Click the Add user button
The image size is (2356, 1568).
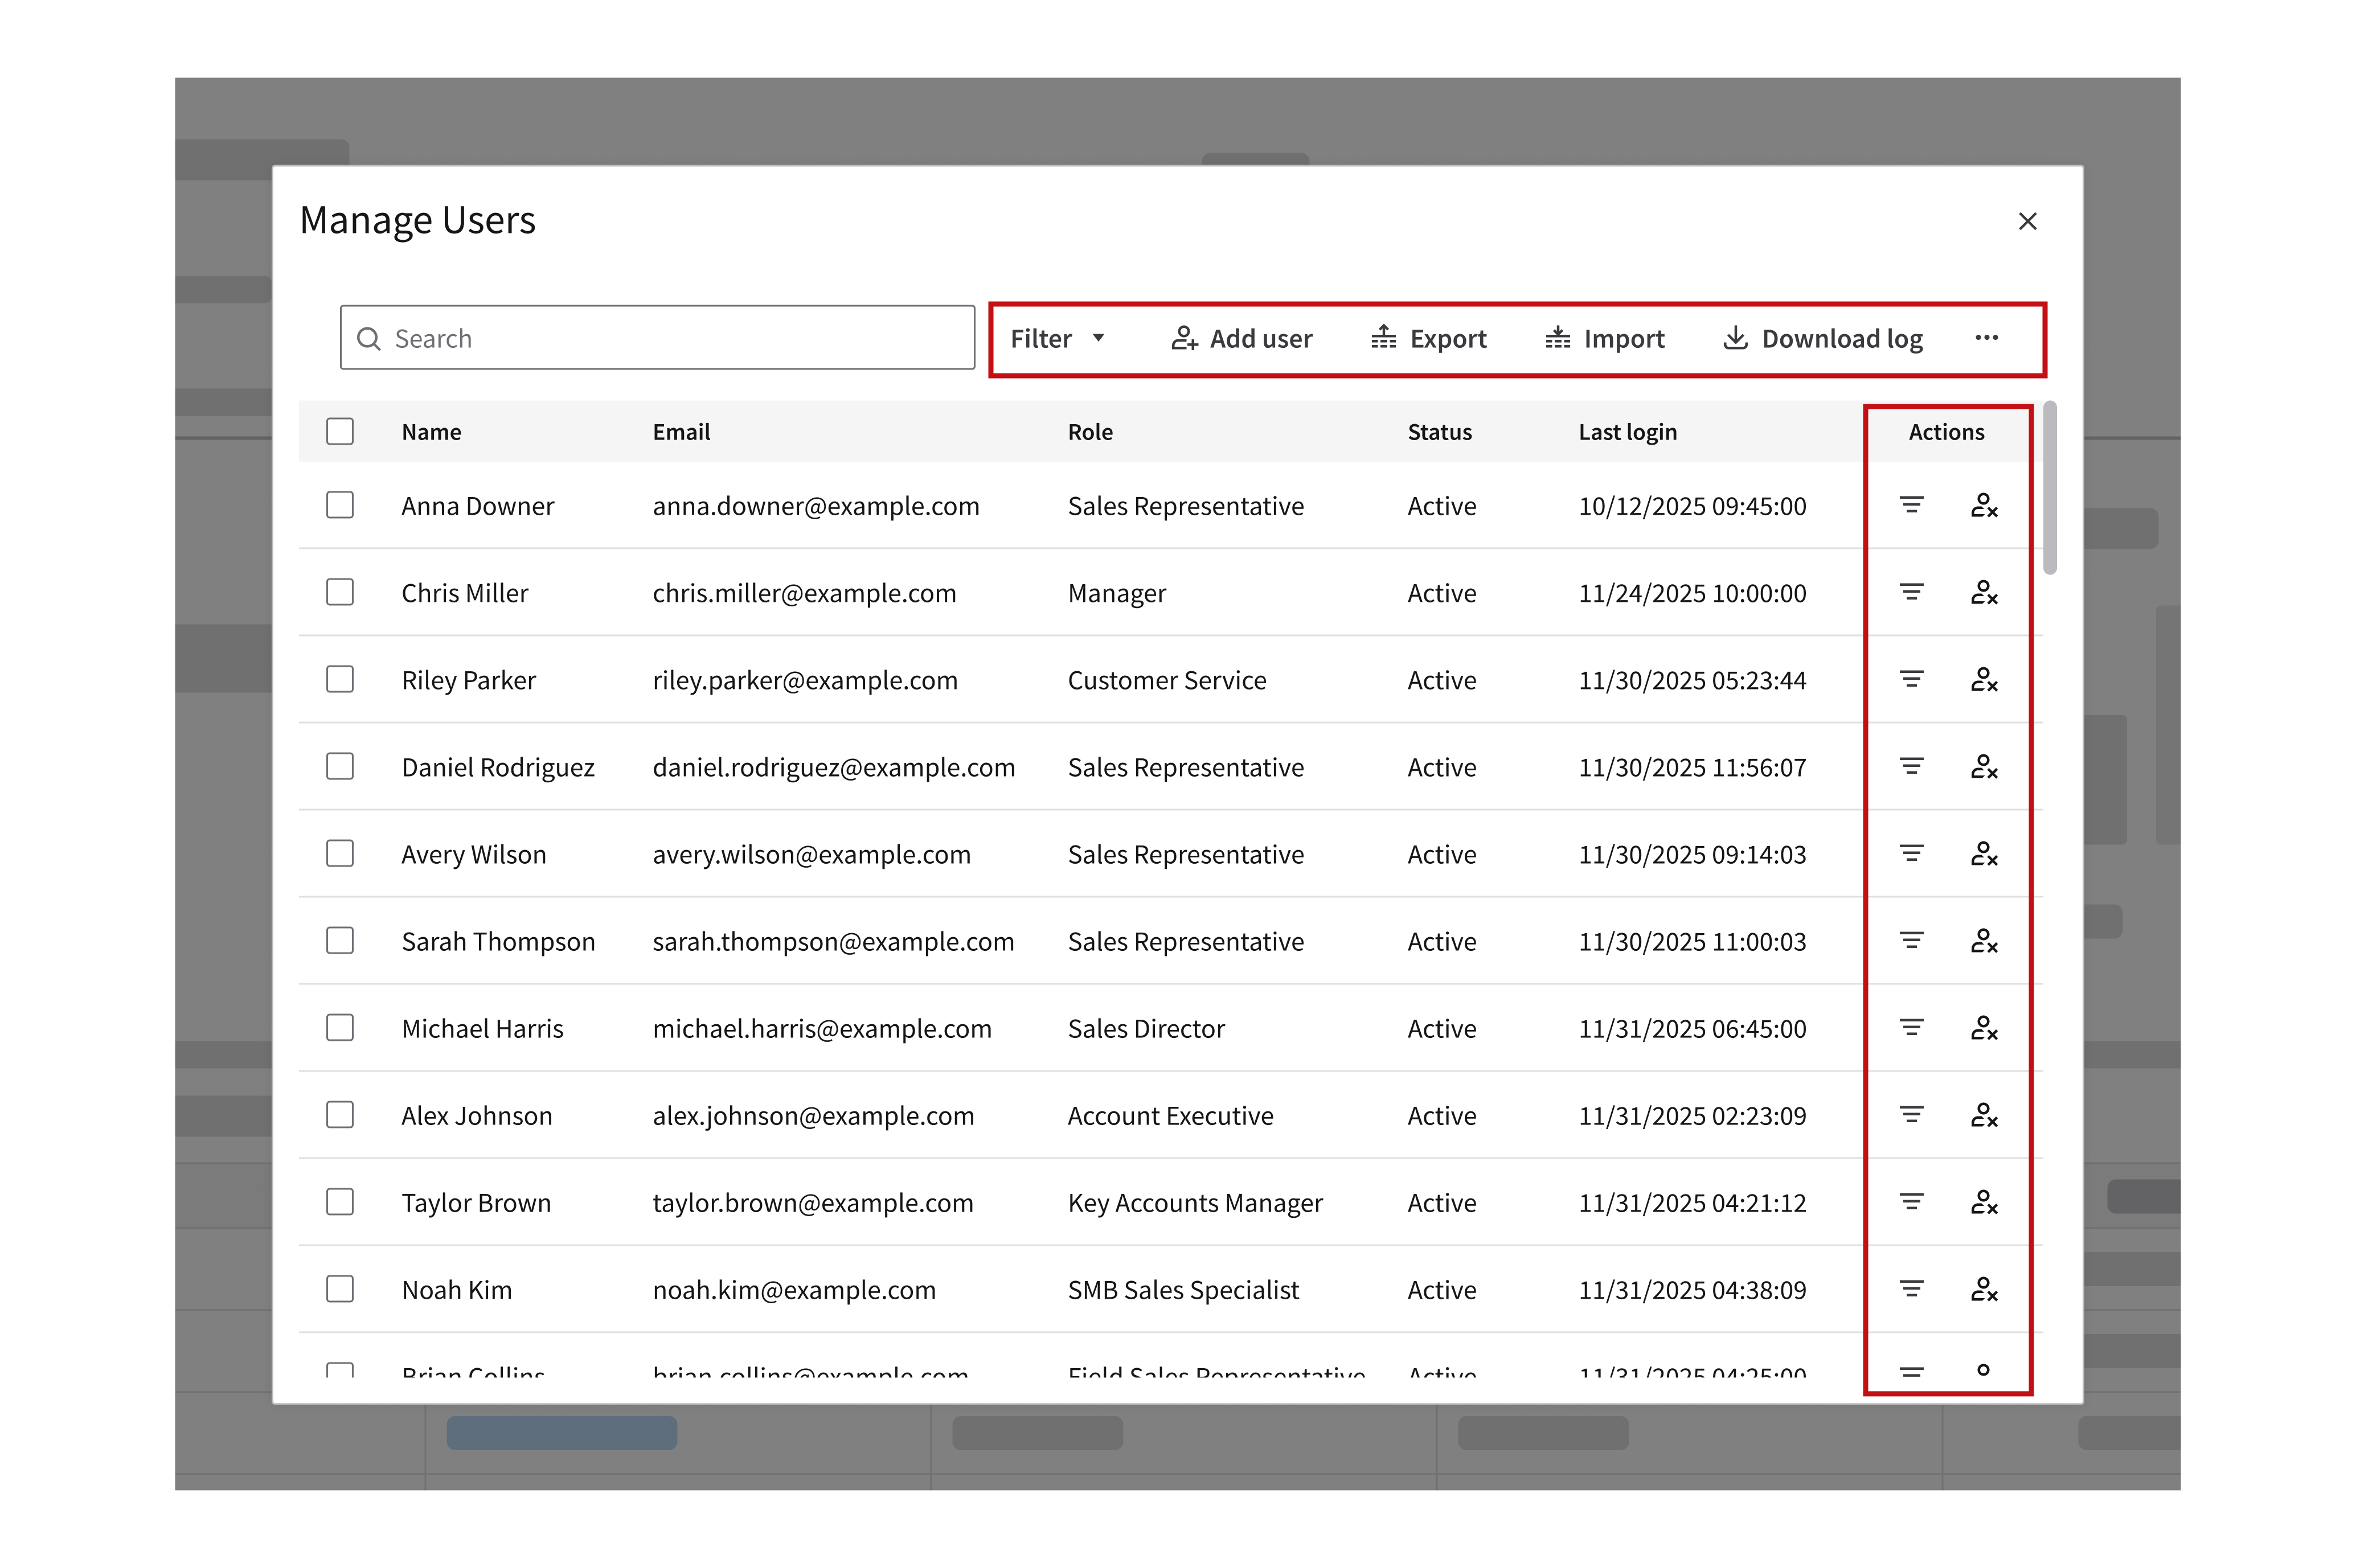pos(1241,339)
